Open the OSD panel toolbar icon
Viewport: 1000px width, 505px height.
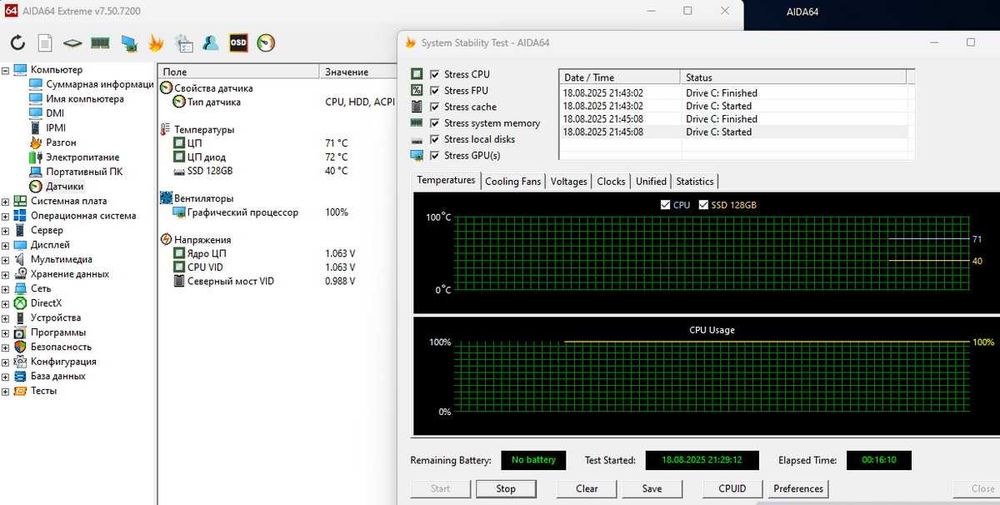(x=239, y=43)
